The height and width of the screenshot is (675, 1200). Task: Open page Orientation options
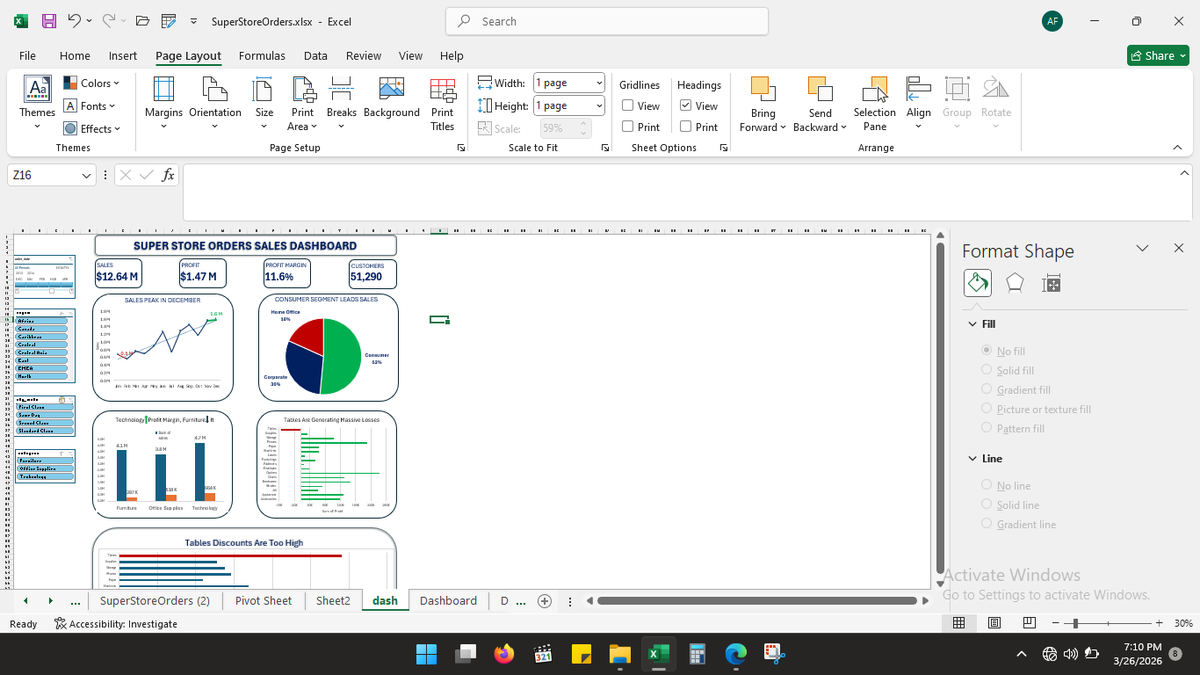point(215,105)
